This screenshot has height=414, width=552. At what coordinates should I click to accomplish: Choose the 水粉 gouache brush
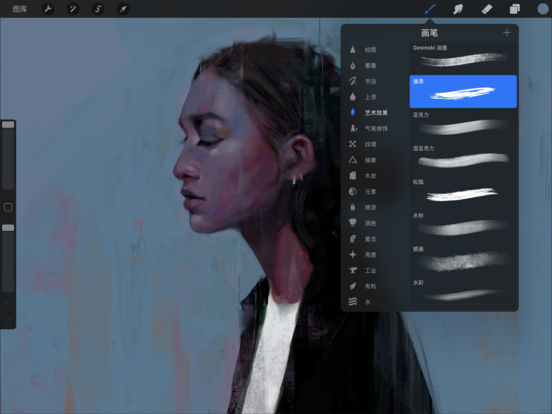point(463,226)
